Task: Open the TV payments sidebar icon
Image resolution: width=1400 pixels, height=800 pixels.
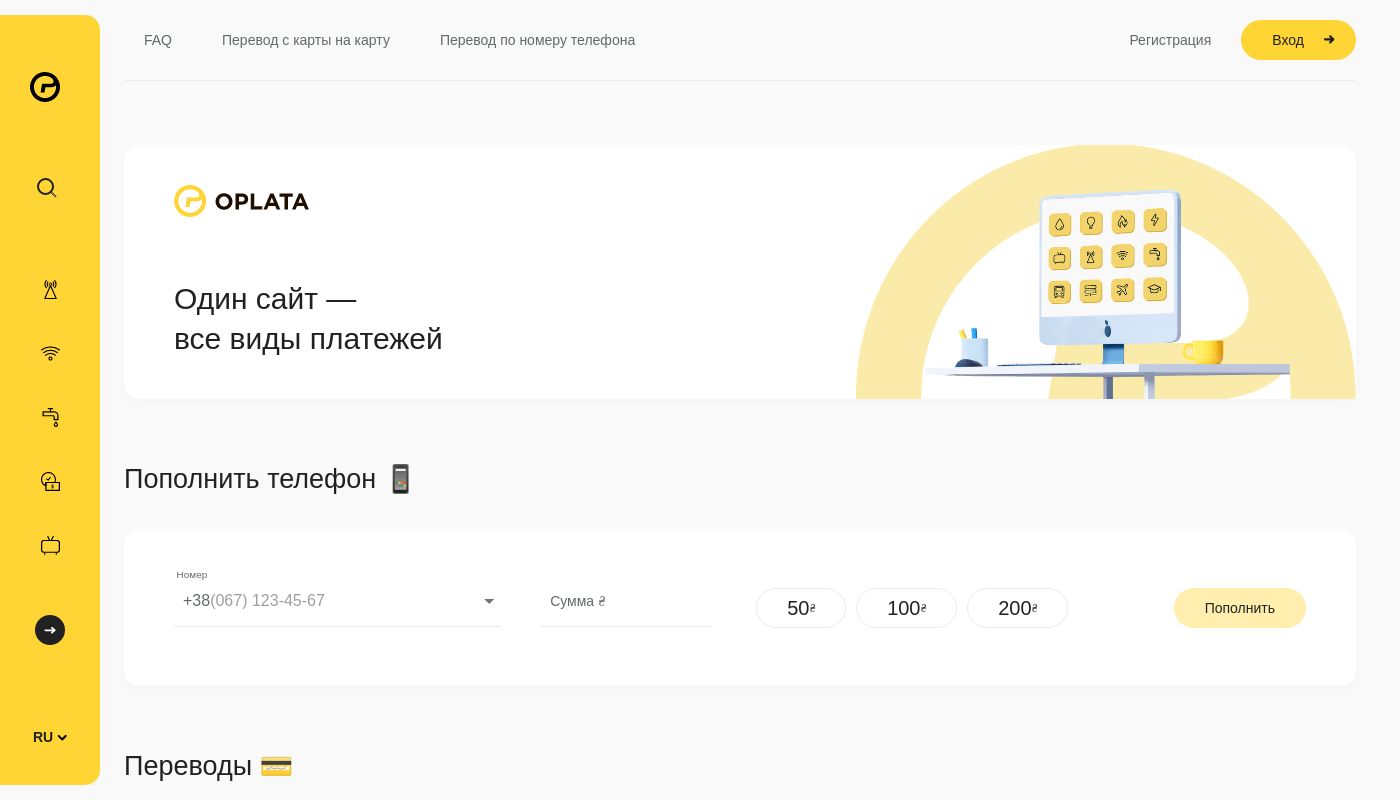Action: pos(50,545)
